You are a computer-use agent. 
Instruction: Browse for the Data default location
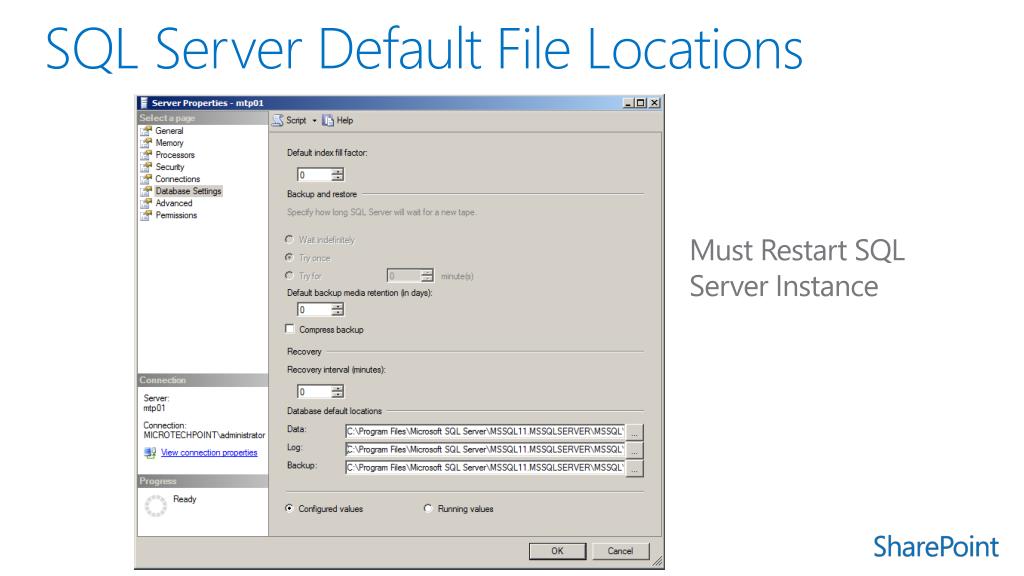[634, 432]
